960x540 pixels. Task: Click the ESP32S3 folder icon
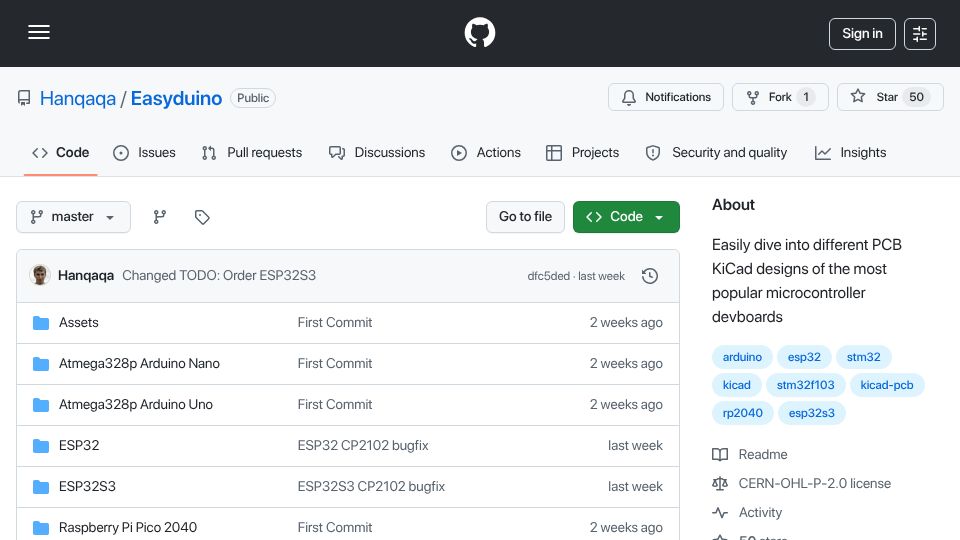pyautogui.click(x=41, y=487)
